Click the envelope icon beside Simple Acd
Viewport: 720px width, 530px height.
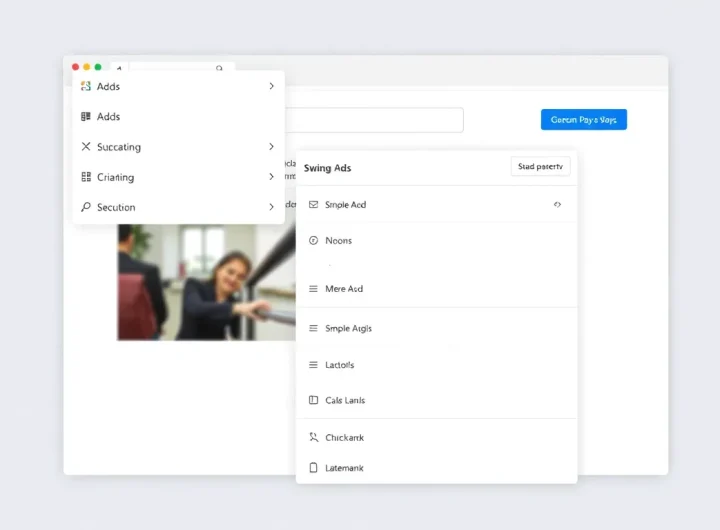314,205
